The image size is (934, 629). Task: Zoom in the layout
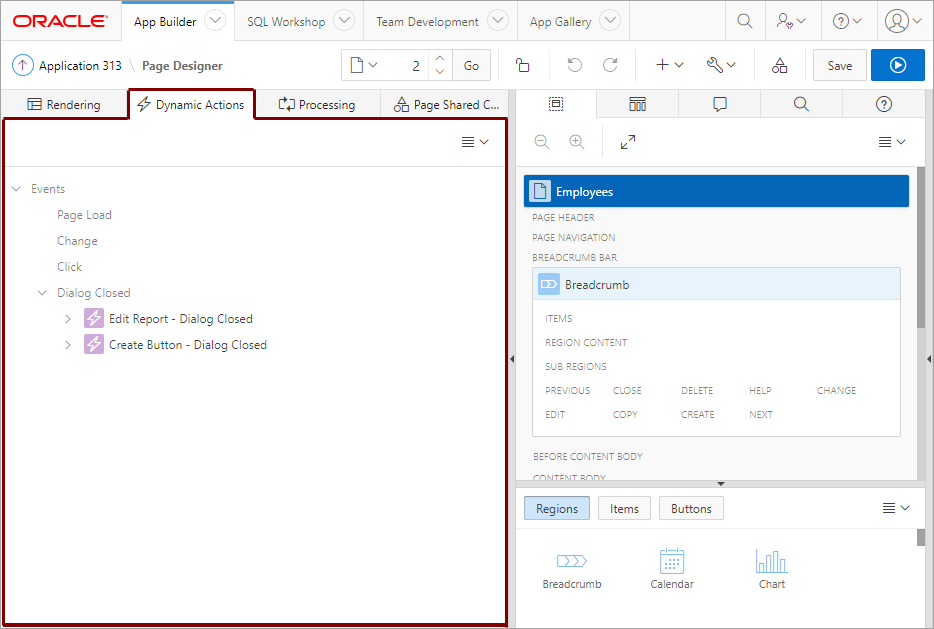click(577, 142)
